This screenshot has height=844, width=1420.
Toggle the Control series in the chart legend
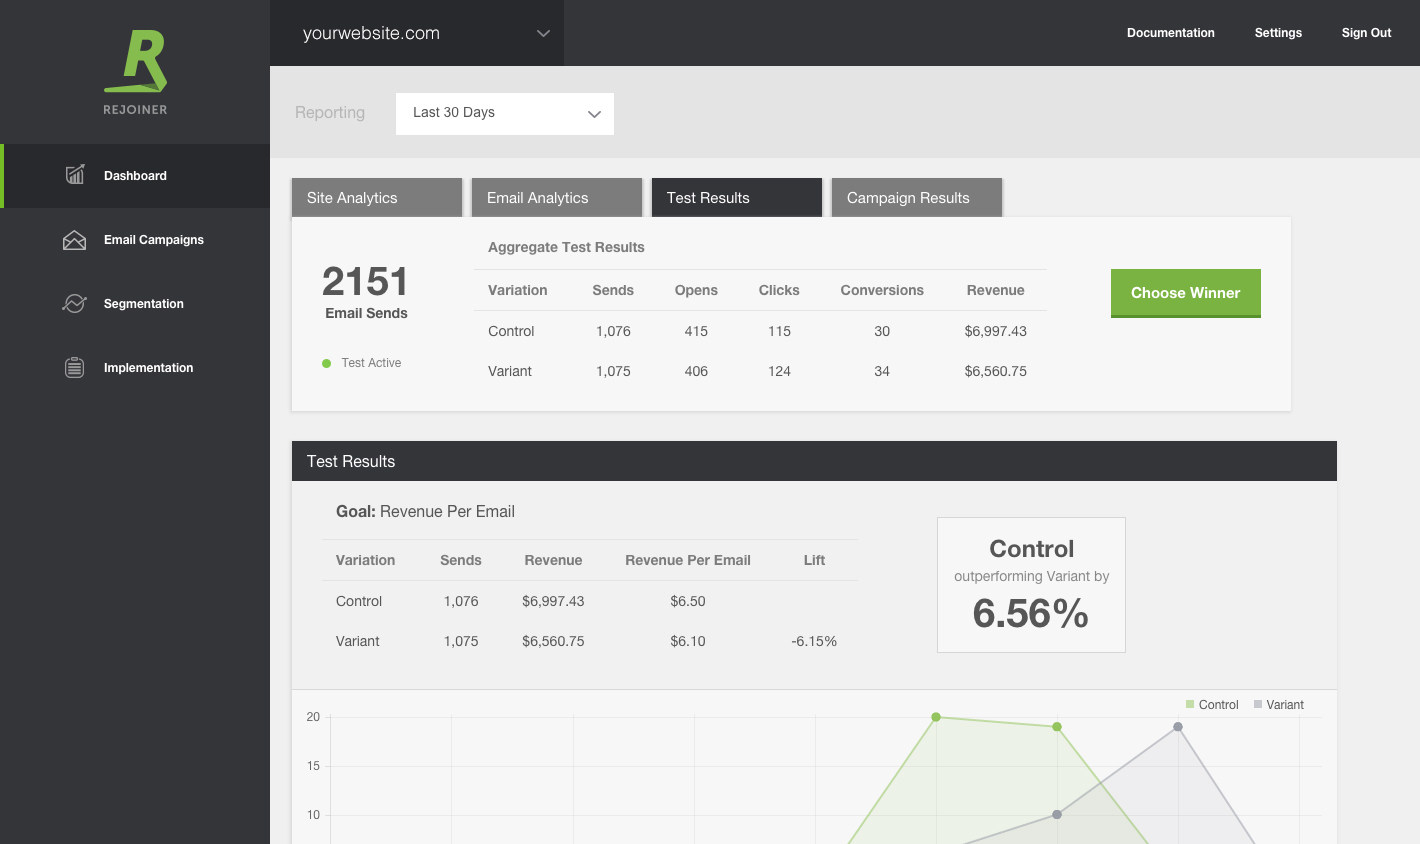[x=1212, y=705]
